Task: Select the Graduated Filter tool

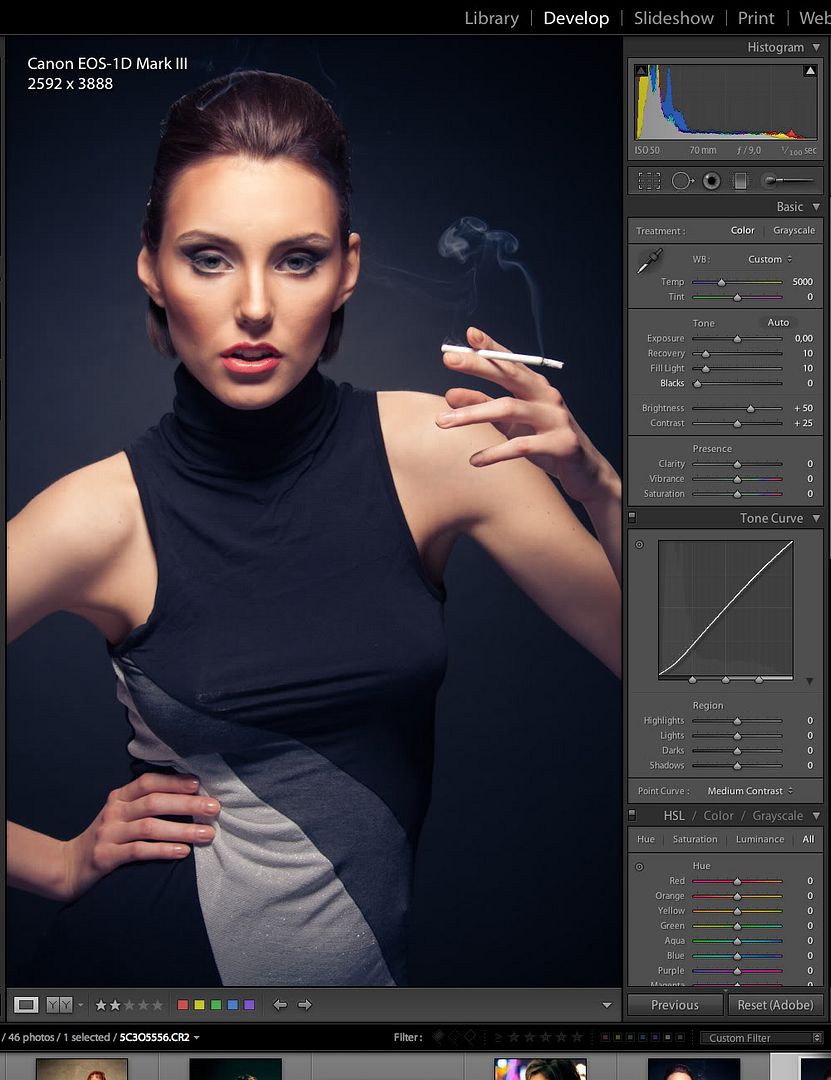Action: 740,181
